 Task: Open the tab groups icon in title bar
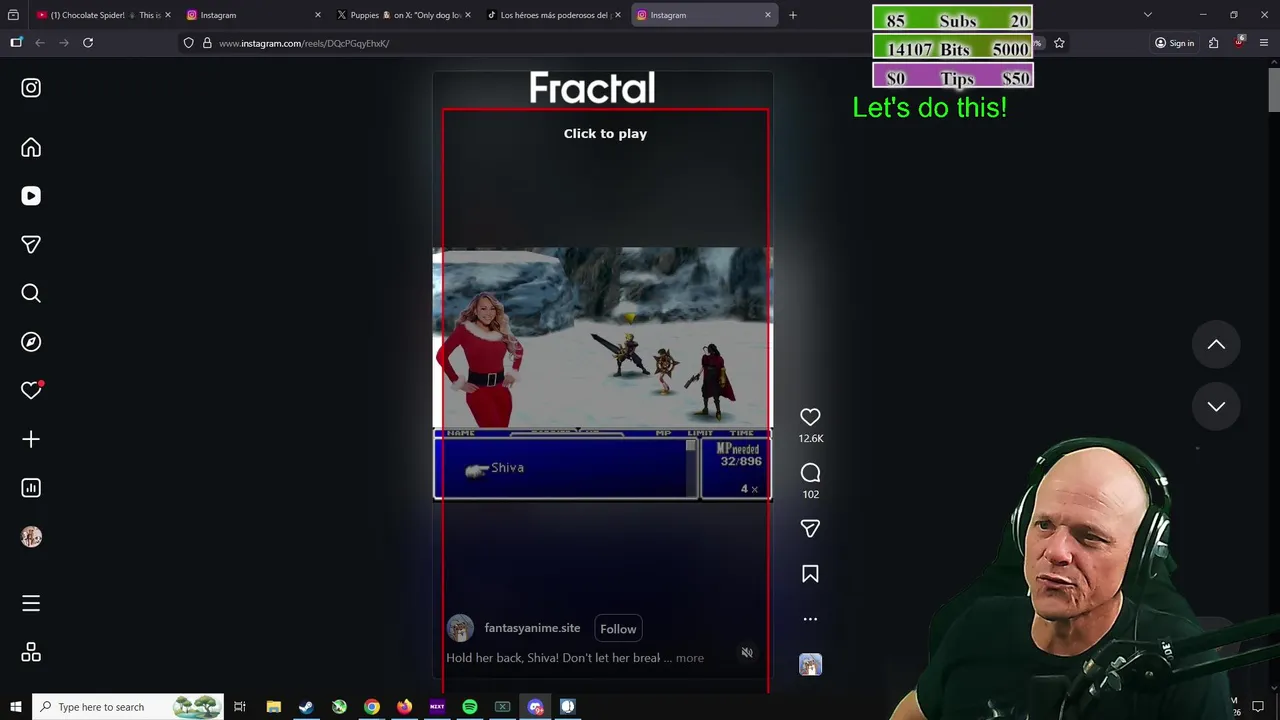point(13,15)
